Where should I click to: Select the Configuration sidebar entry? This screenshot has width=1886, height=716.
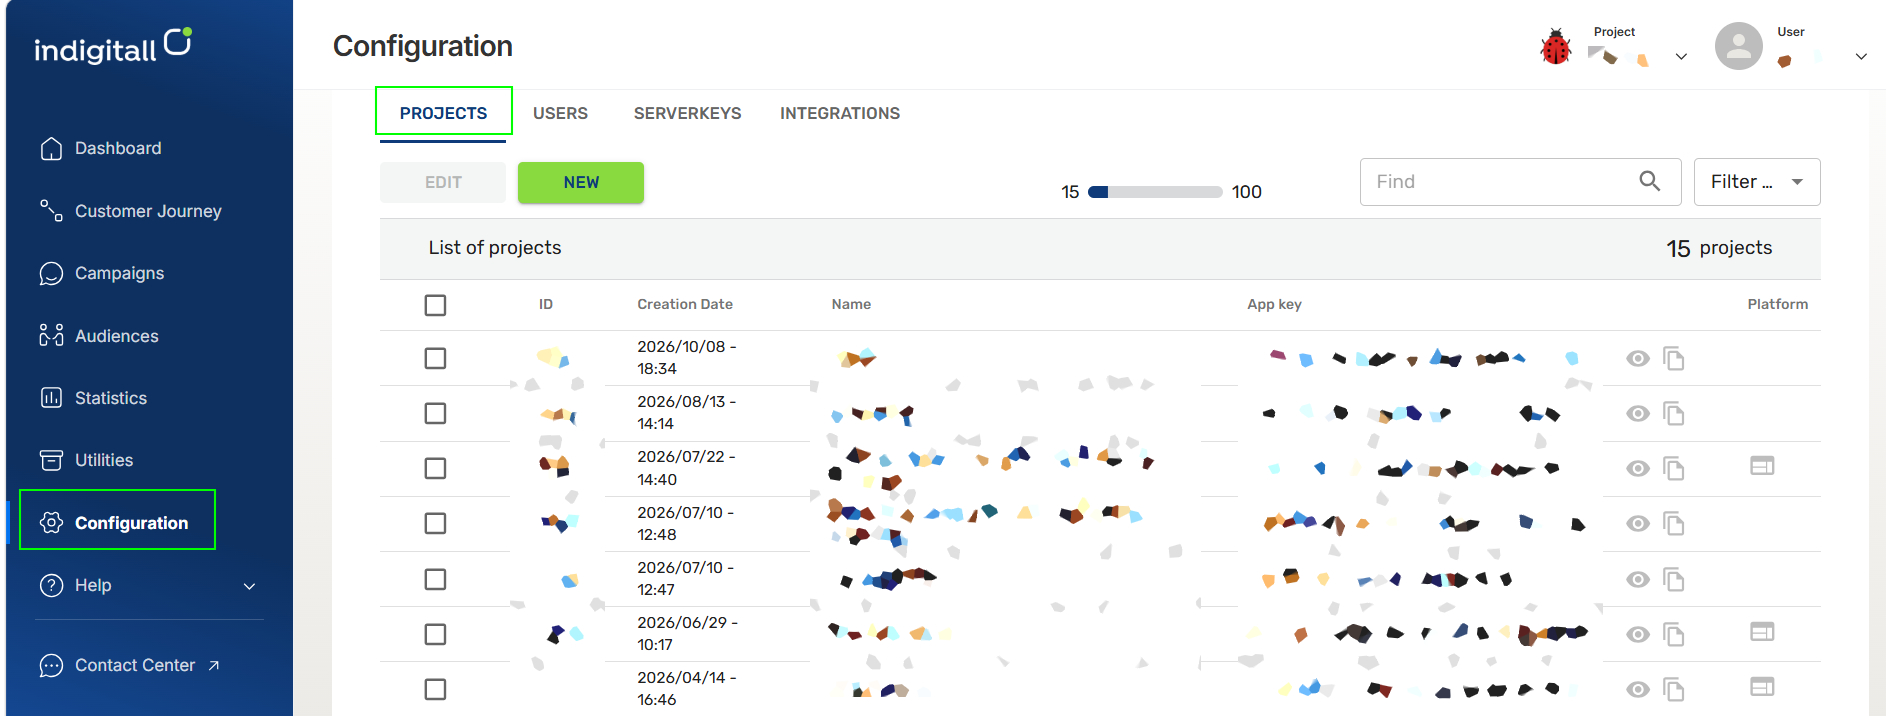click(117, 522)
